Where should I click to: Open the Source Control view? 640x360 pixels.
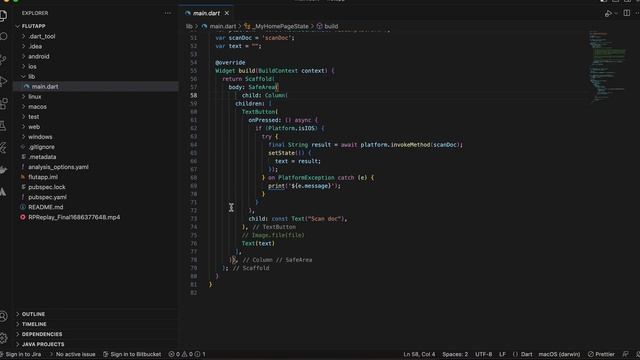coord(3,60)
